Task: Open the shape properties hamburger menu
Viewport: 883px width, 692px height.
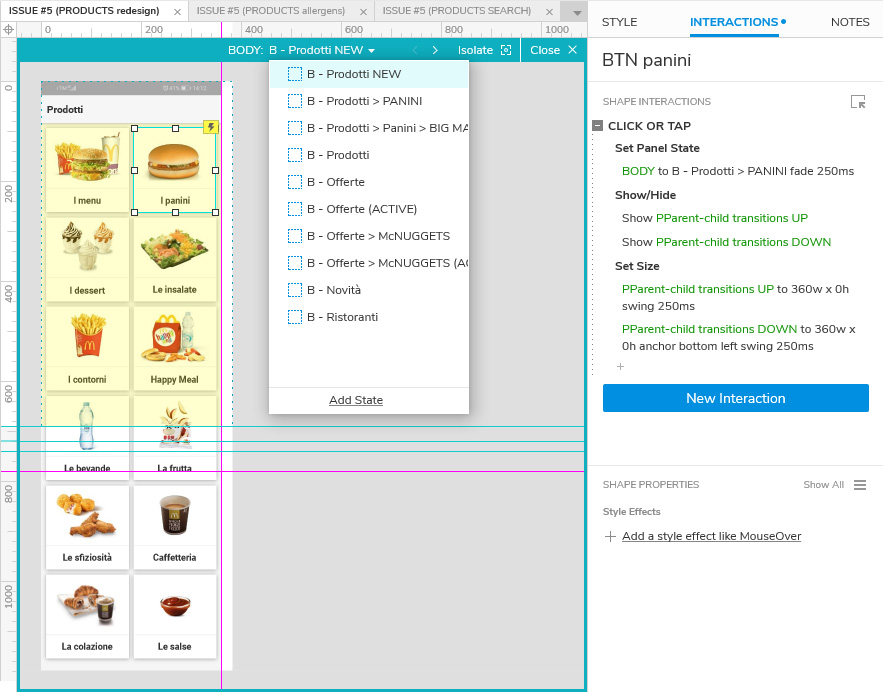Action: pos(859,485)
